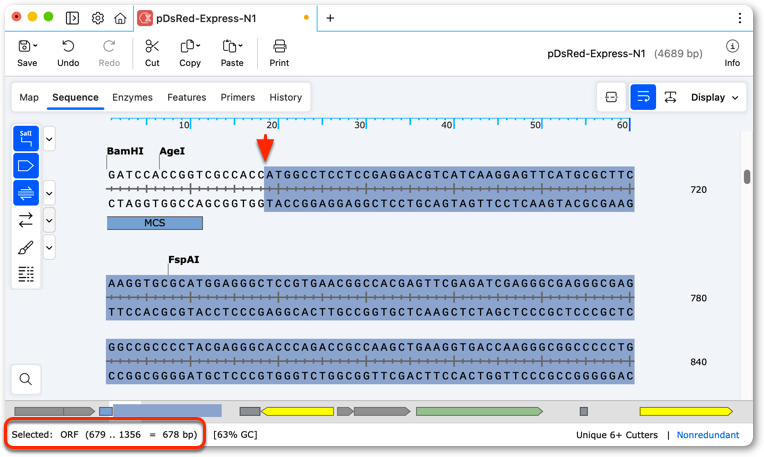Viewport: 764px width, 457px height.
Task: Expand the strand display options dropdown
Action: [49, 193]
